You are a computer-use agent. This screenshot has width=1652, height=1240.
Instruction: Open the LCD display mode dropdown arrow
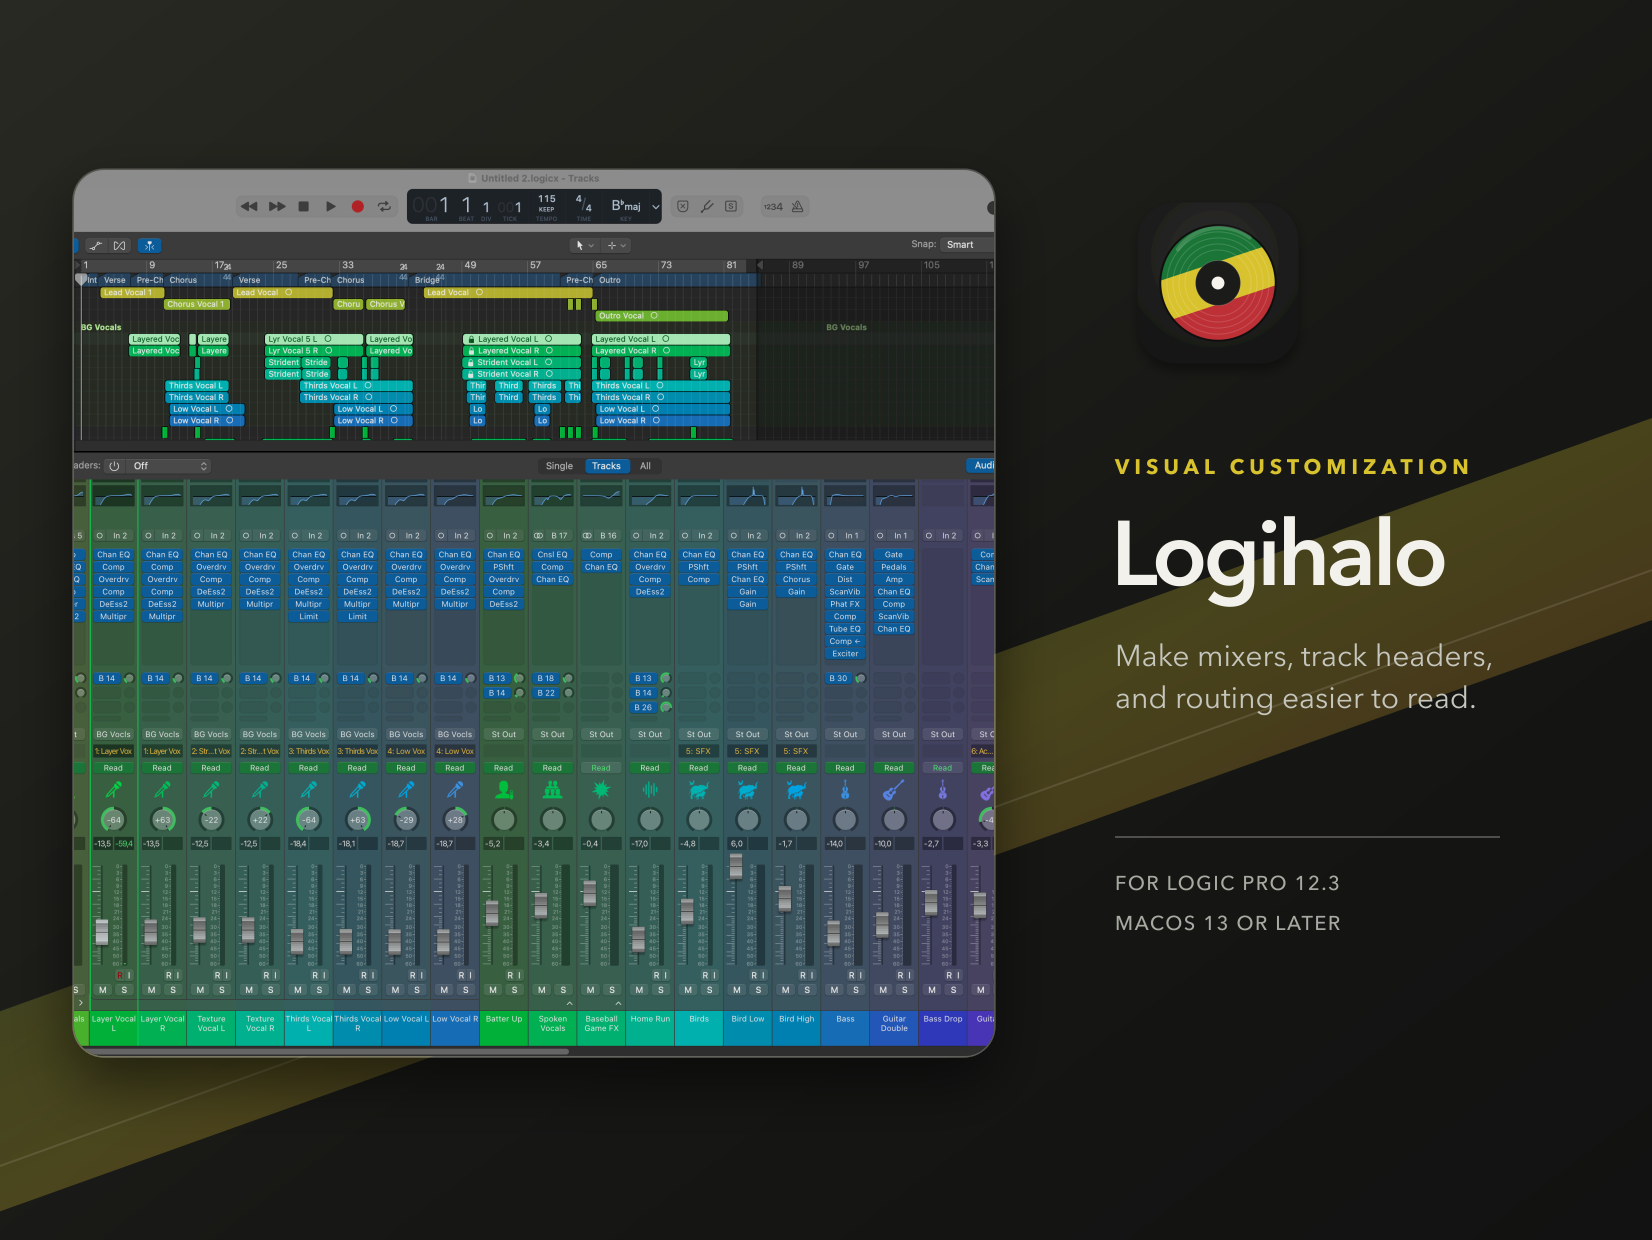656,207
